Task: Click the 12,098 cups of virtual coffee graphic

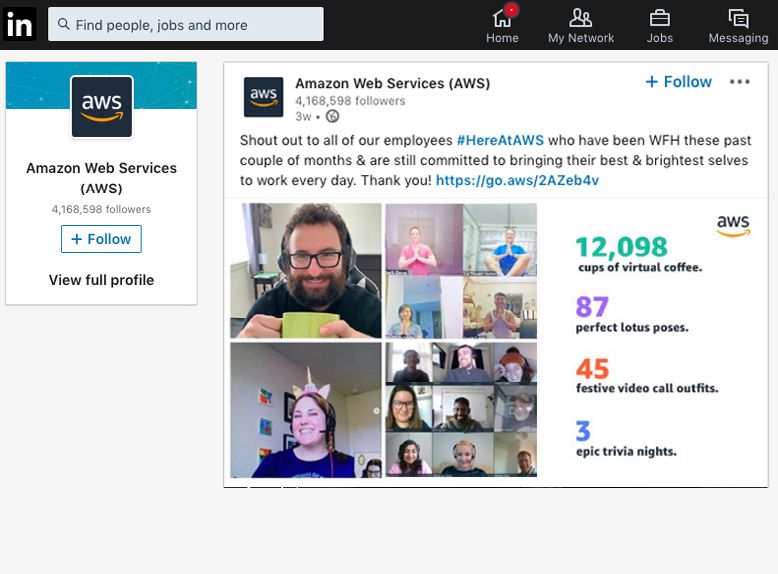Action: [639, 254]
